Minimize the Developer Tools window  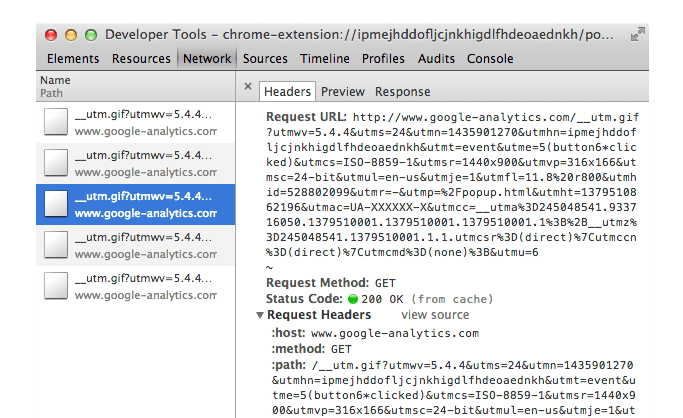73,34
